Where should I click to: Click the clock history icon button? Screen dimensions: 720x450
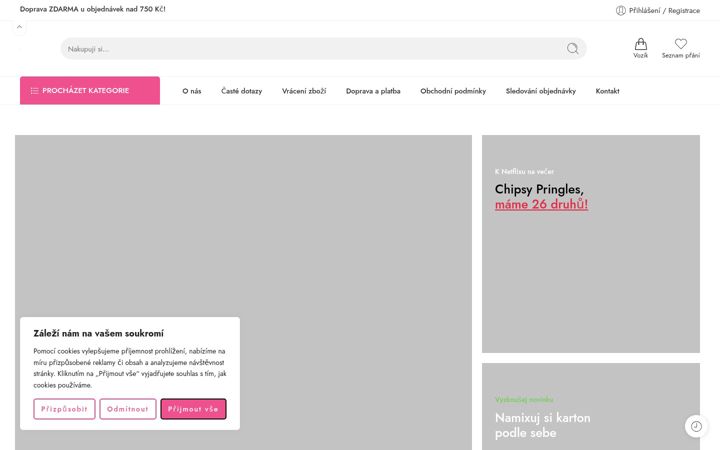pyautogui.click(x=696, y=426)
